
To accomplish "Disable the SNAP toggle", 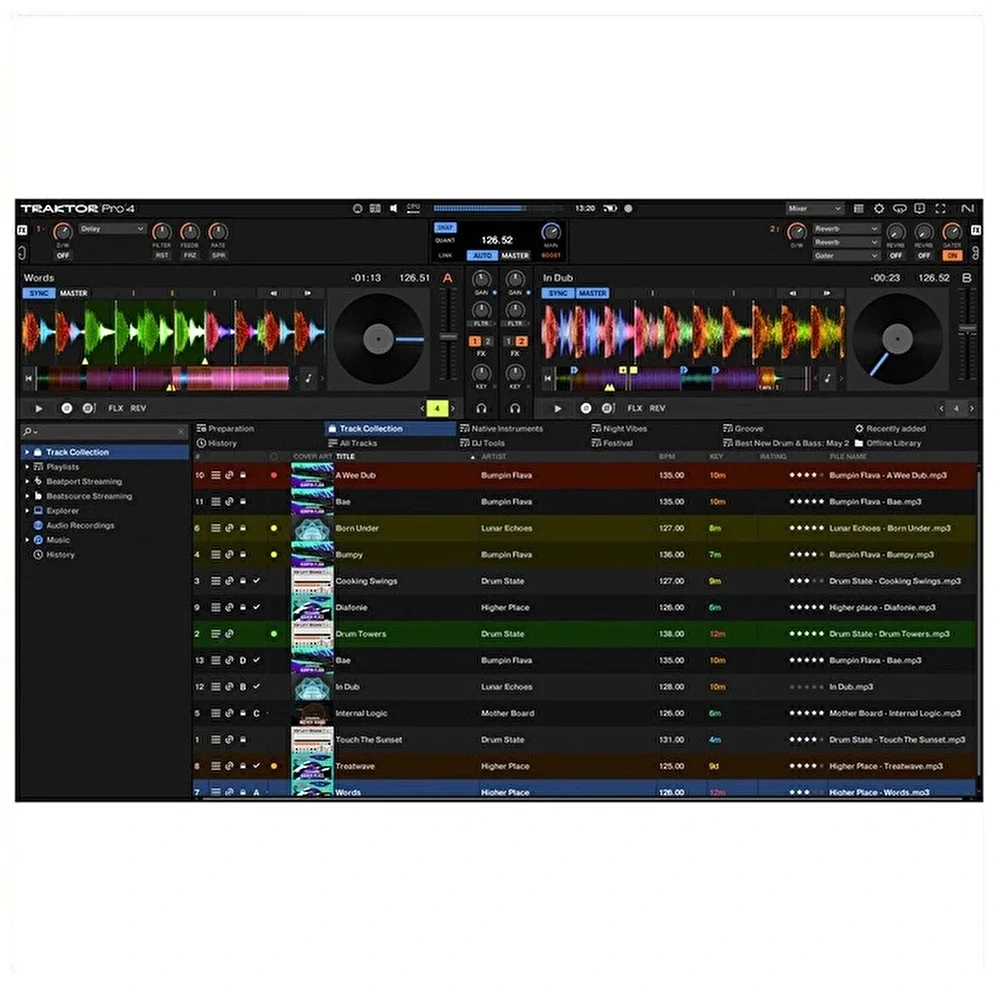I will [x=445, y=228].
